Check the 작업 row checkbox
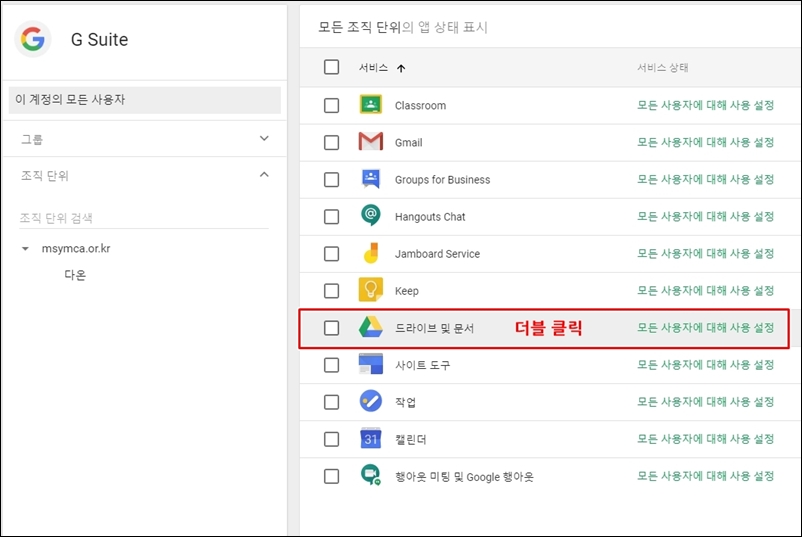Image resolution: width=802 pixels, height=537 pixels. tap(331, 402)
